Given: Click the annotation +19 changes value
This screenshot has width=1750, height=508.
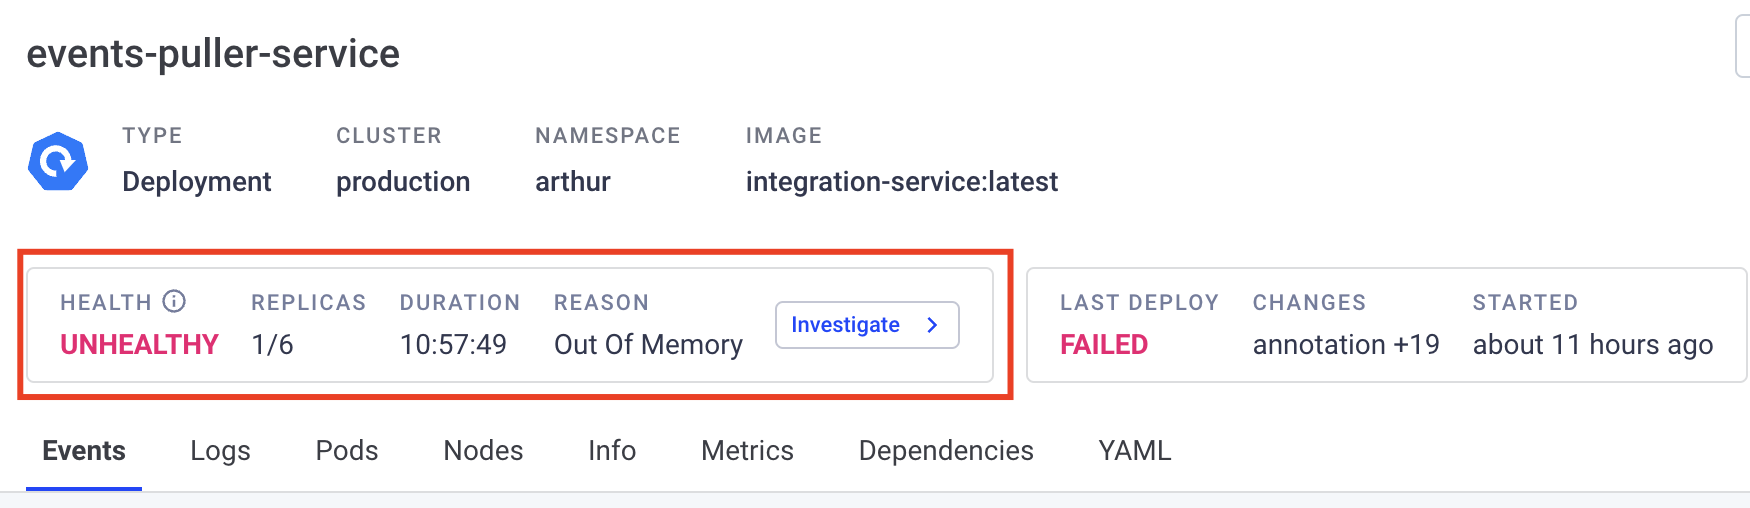Looking at the screenshot, I should 1346,345.
